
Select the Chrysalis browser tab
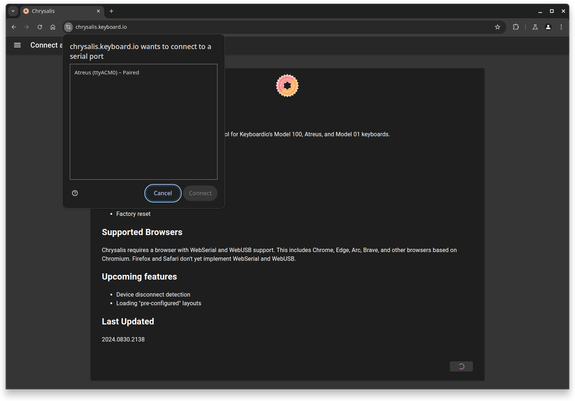[x=62, y=11]
